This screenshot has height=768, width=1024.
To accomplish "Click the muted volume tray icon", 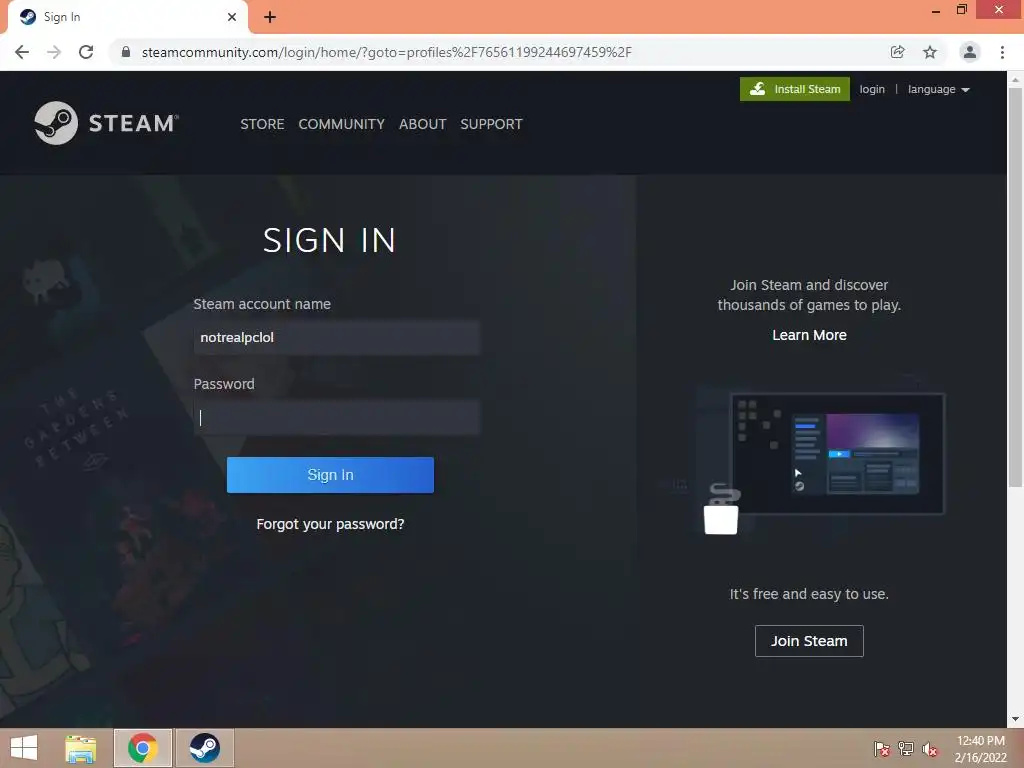I will [930, 749].
